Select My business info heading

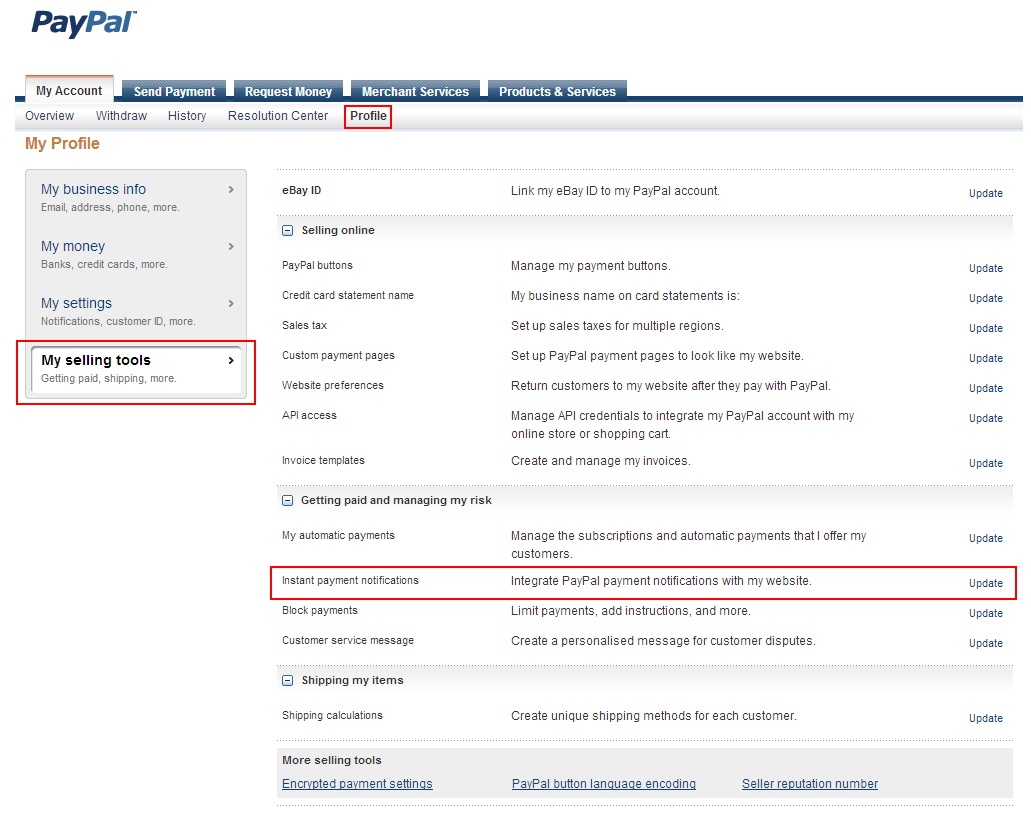[93, 189]
